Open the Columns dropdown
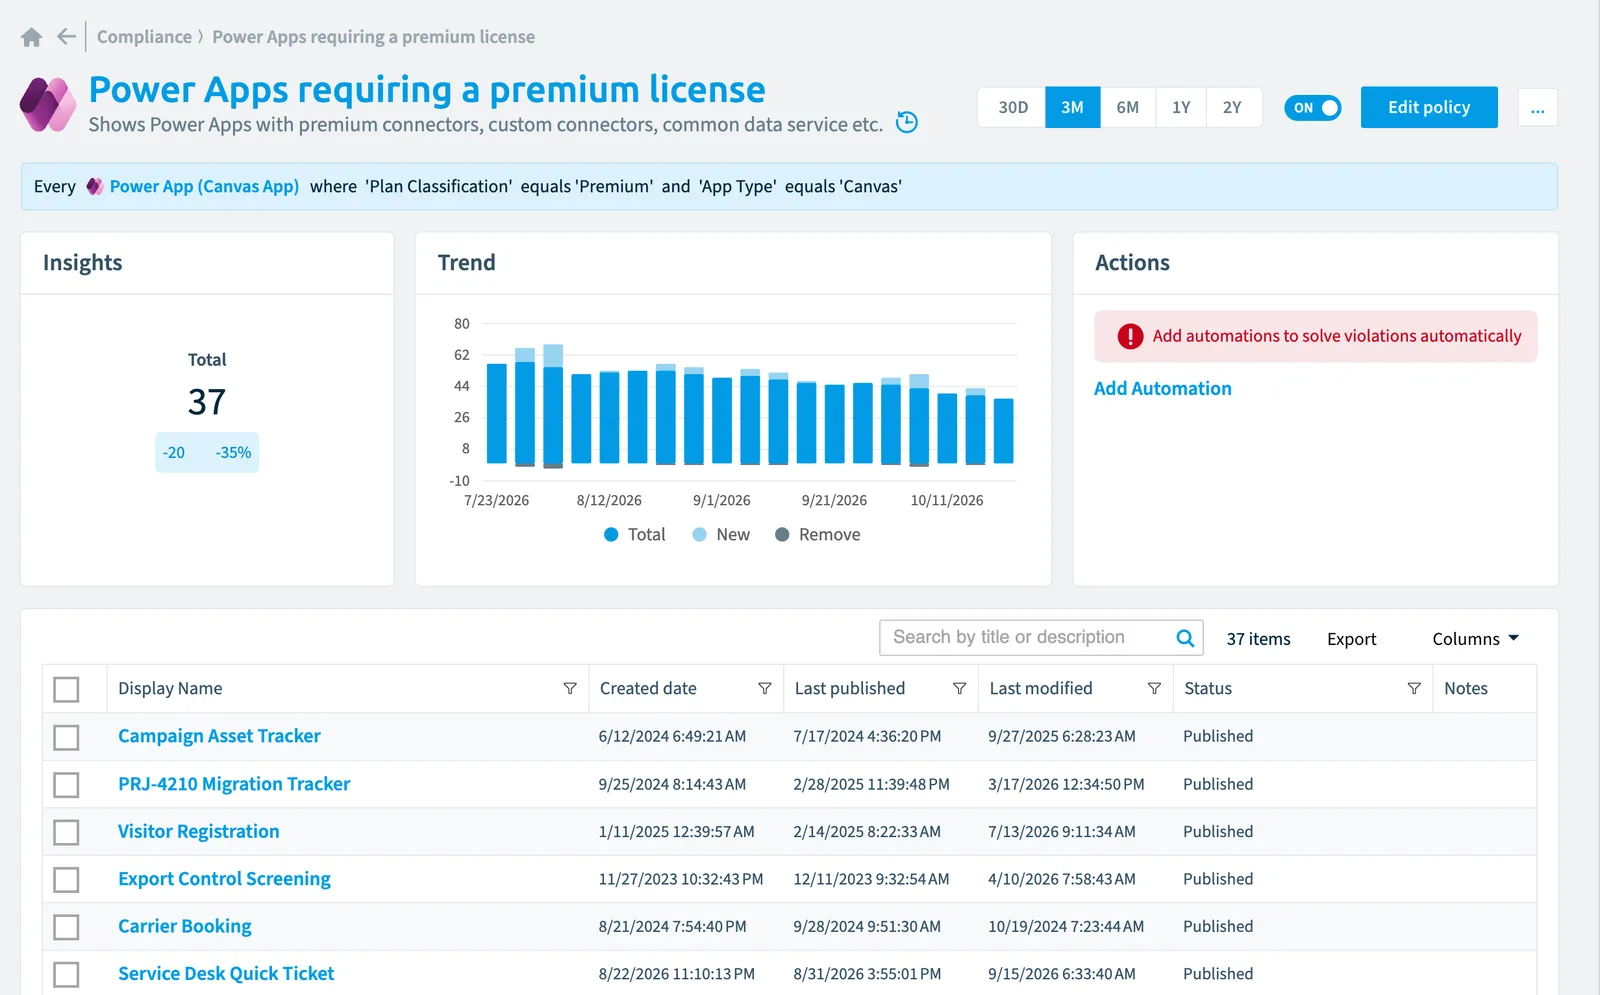This screenshot has width=1600, height=995. click(x=1475, y=639)
